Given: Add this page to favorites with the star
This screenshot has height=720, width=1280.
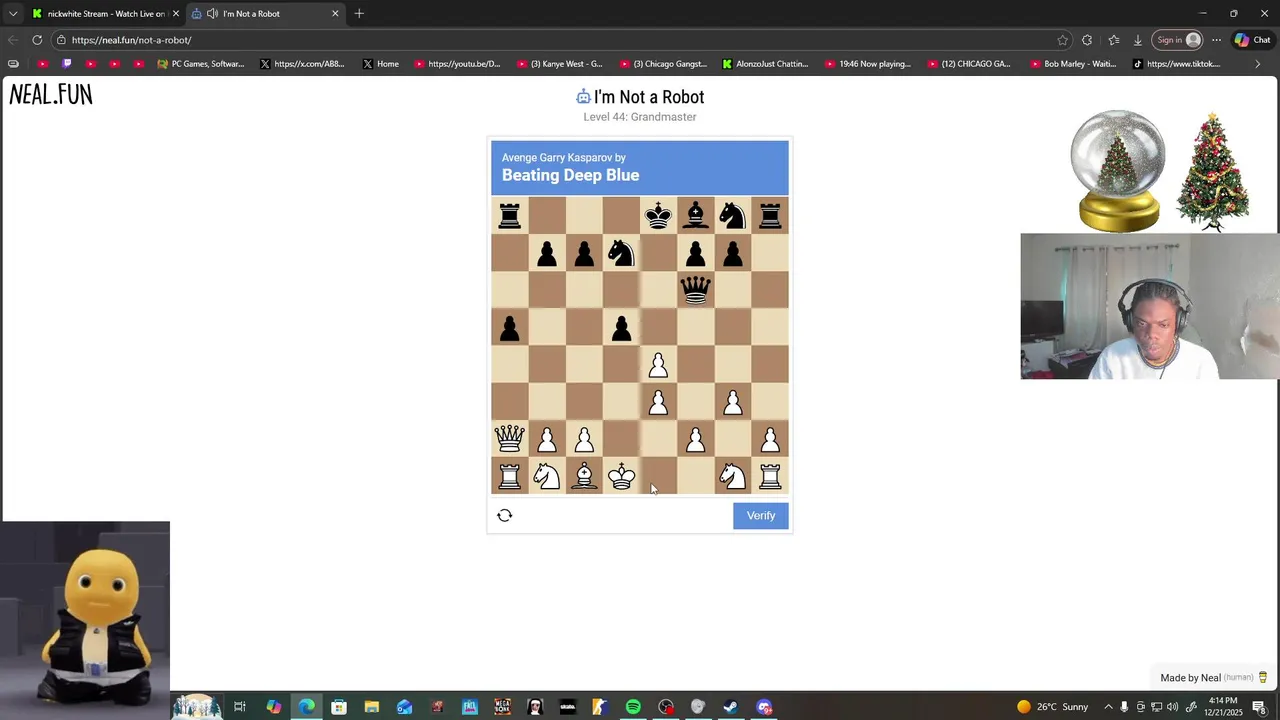Looking at the screenshot, I should (1062, 40).
